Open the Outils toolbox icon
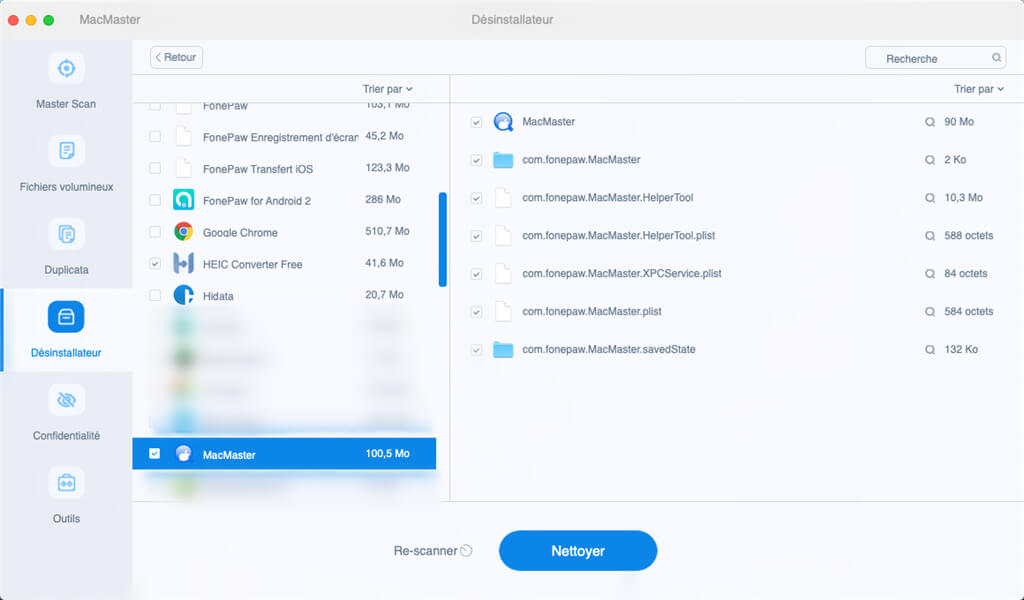Image resolution: width=1024 pixels, height=600 pixels. [x=66, y=482]
